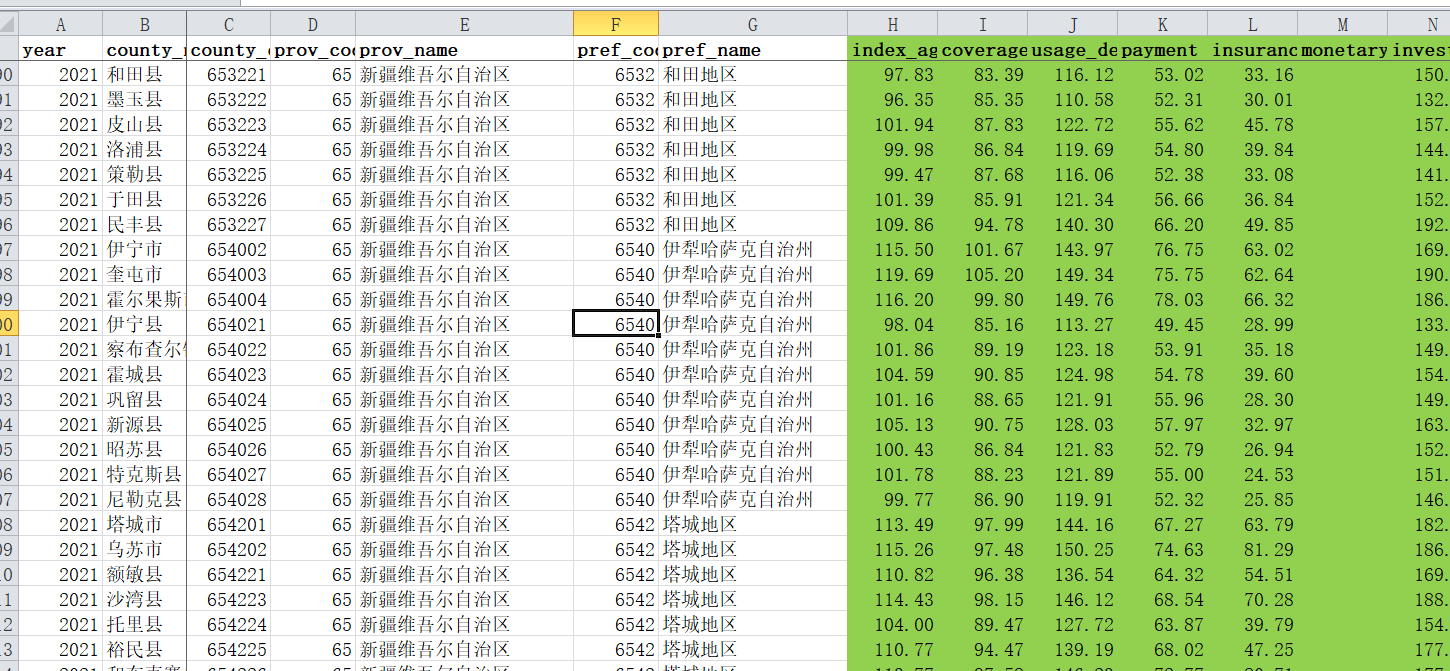Select county cell 伊宁市
1450x671 pixels.
pos(145,249)
